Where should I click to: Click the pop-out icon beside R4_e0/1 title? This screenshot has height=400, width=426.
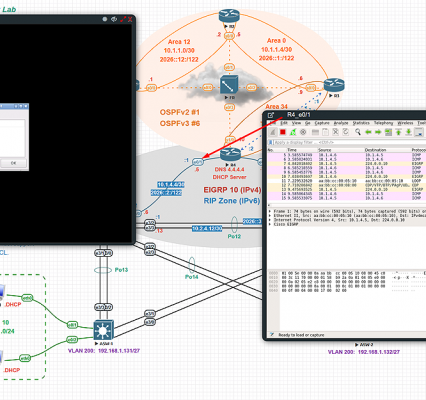click(271, 115)
